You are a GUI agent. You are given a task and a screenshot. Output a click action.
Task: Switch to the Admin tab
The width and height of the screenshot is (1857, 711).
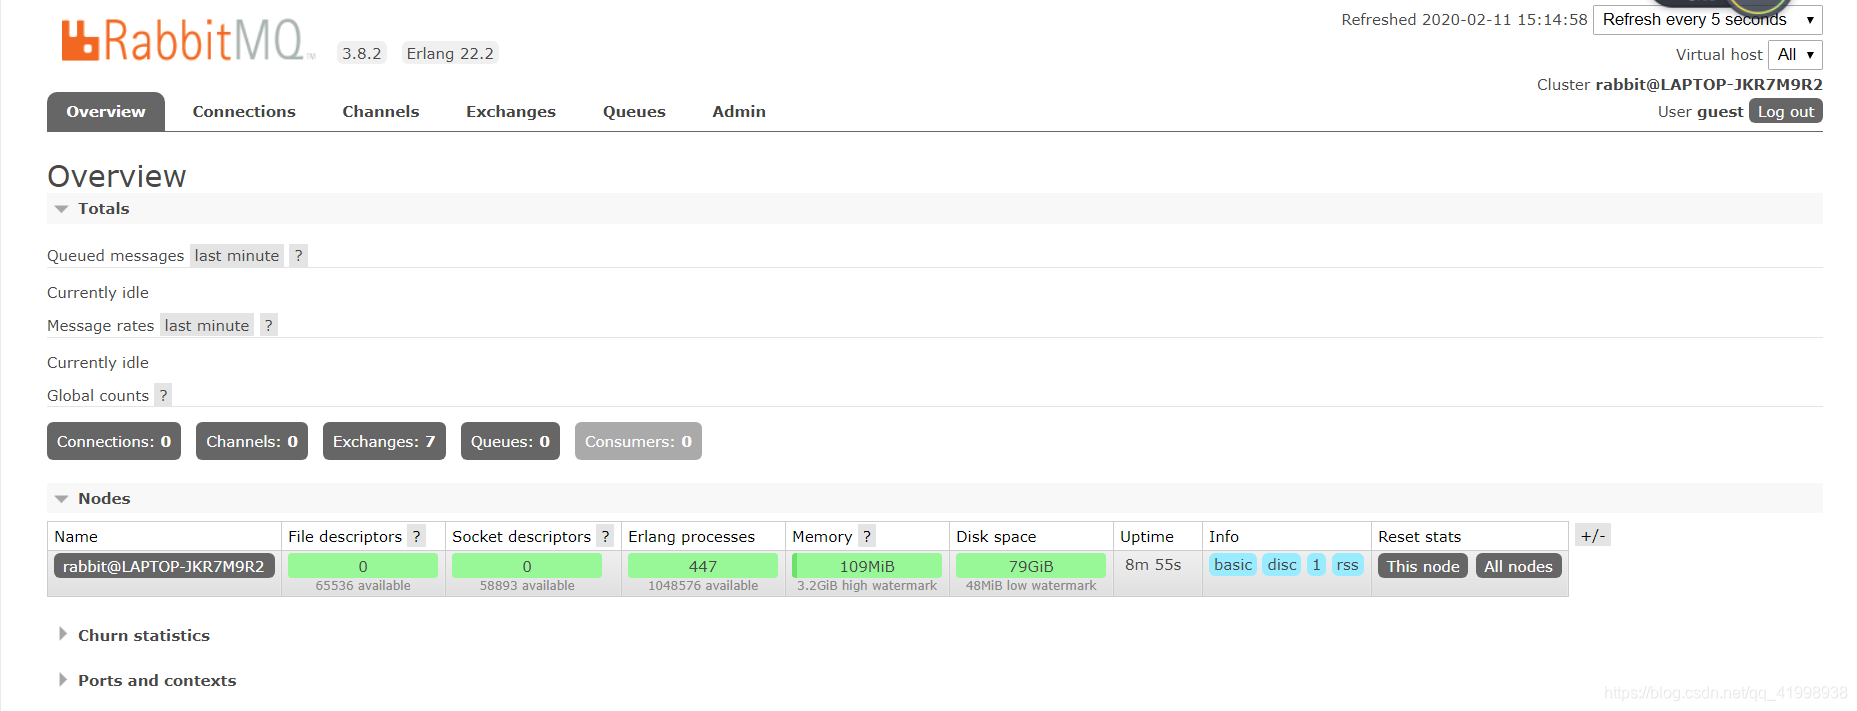[x=739, y=111]
